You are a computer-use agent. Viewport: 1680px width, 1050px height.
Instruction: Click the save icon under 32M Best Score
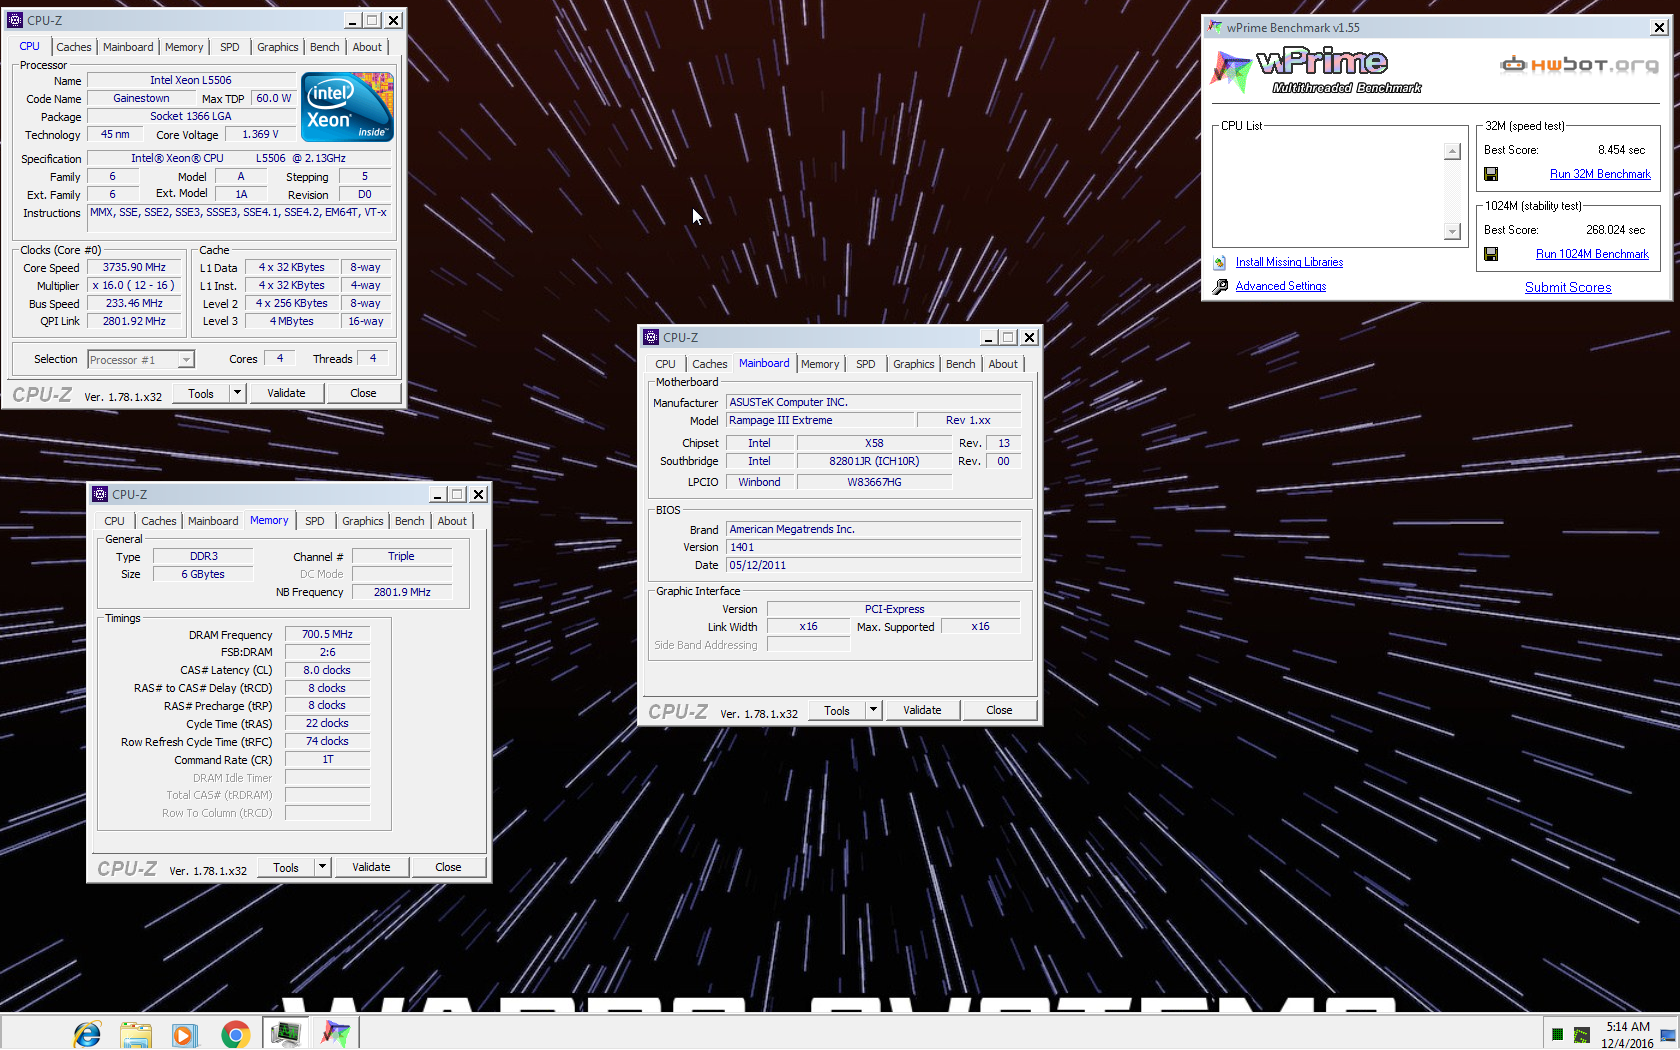pos(1491,174)
